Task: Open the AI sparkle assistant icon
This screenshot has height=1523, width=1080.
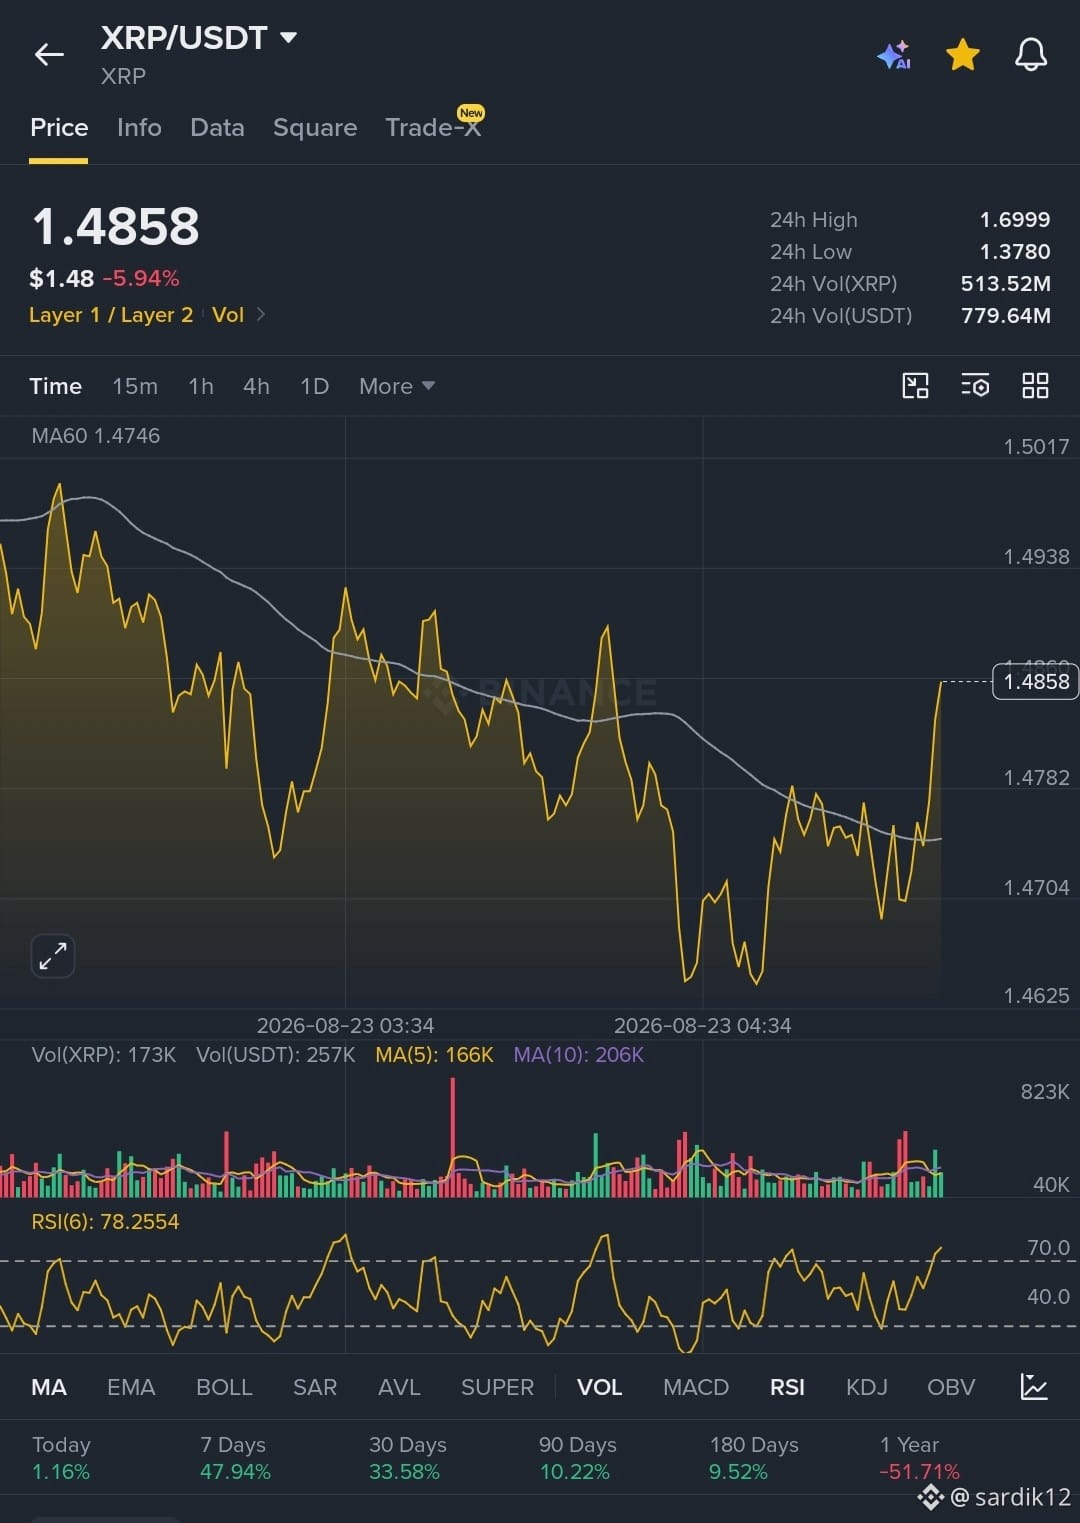Action: [894, 55]
